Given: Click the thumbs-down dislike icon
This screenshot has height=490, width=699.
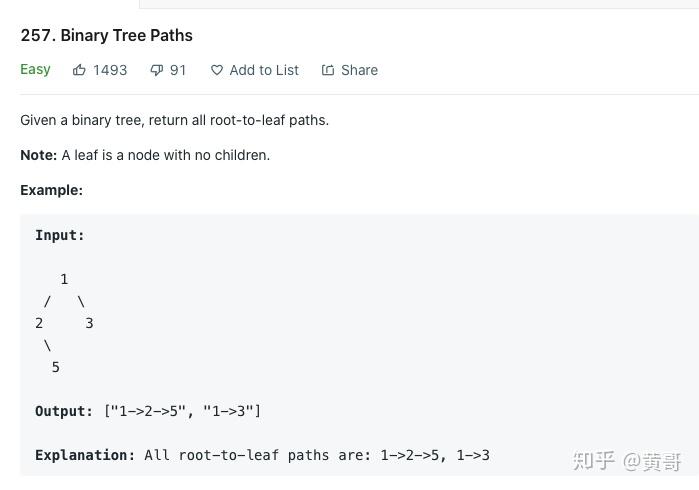Looking at the screenshot, I should pyautogui.click(x=156, y=70).
